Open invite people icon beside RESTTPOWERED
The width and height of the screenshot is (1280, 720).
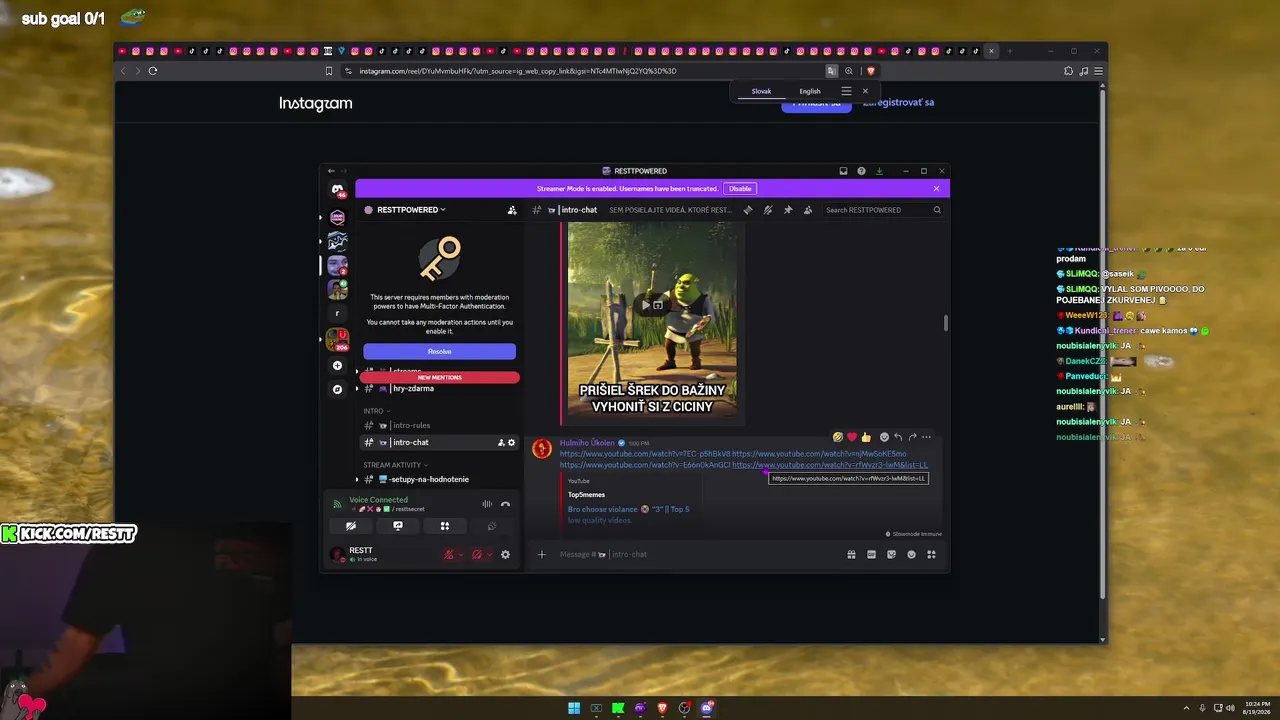pos(512,210)
